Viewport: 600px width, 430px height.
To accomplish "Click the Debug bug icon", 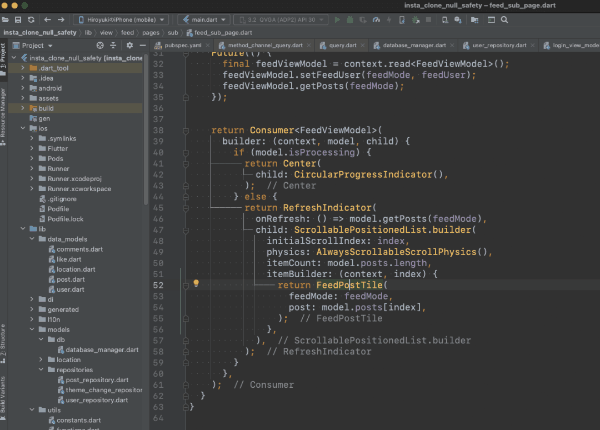I will 350,20.
